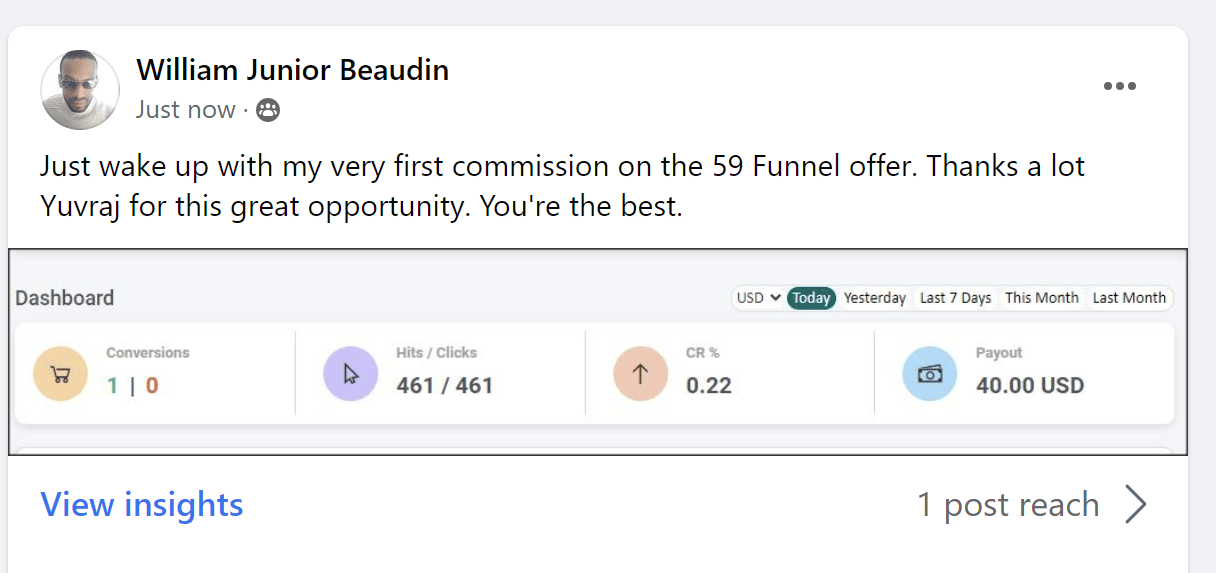Open the three-dots post options menu
This screenshot has width=1216, height=573.
[x=1119, y=86]
